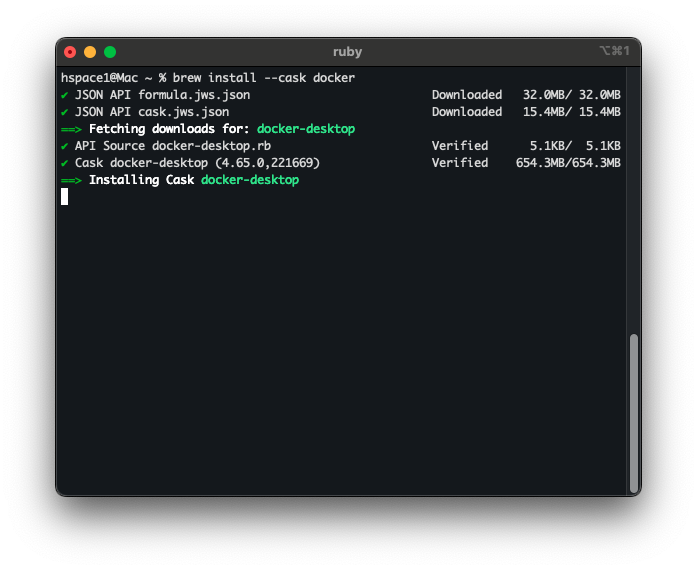Viewport: 697px width, 570px height.
Task: Click the checkmark before Cask docker-desktop (4.65.0,221669)
Action: 64,163
